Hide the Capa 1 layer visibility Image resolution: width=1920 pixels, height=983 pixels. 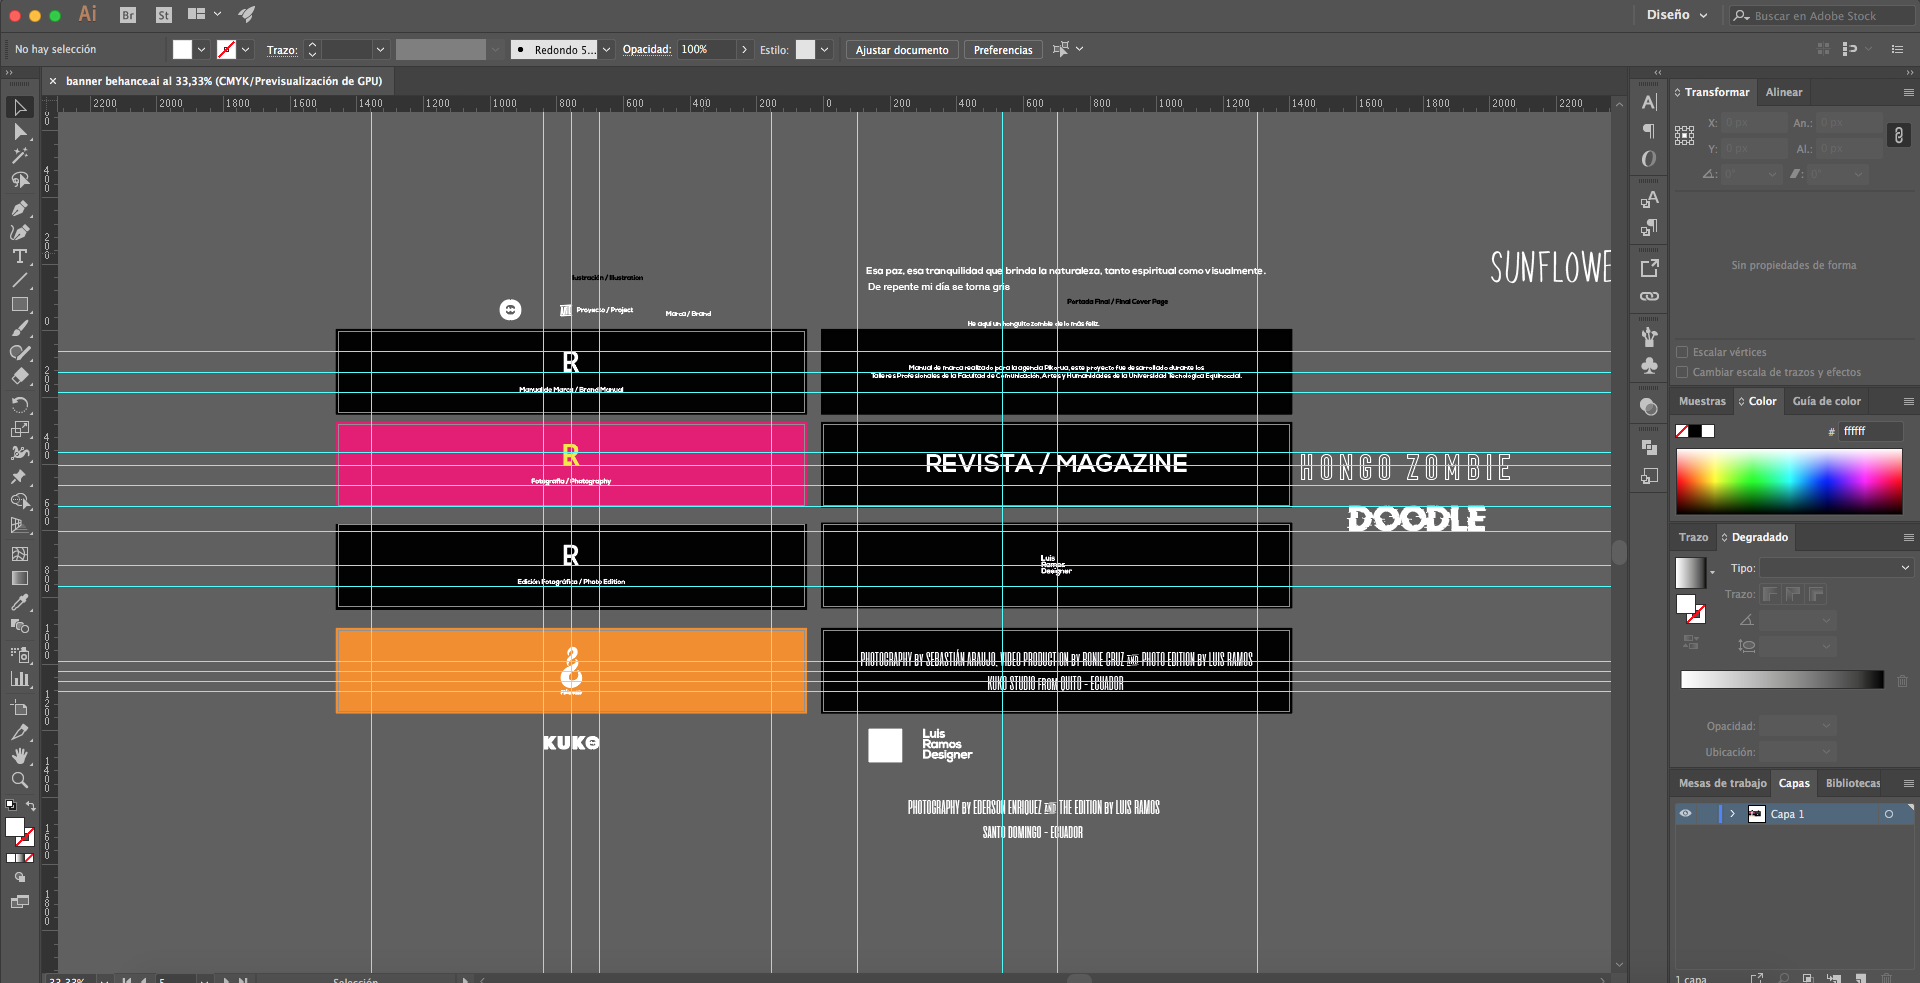tap(1685, 814)
